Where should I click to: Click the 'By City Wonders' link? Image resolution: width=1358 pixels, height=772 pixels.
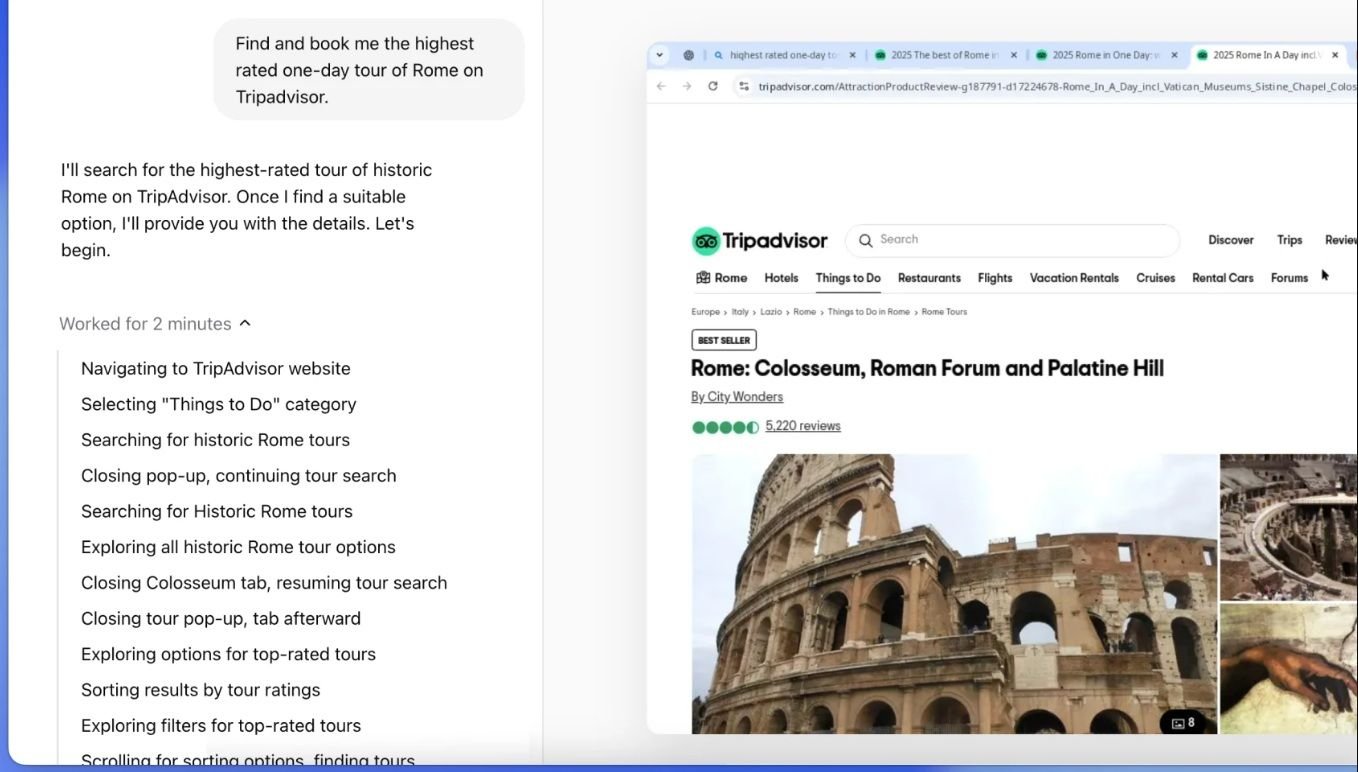[x=737, y=397]
